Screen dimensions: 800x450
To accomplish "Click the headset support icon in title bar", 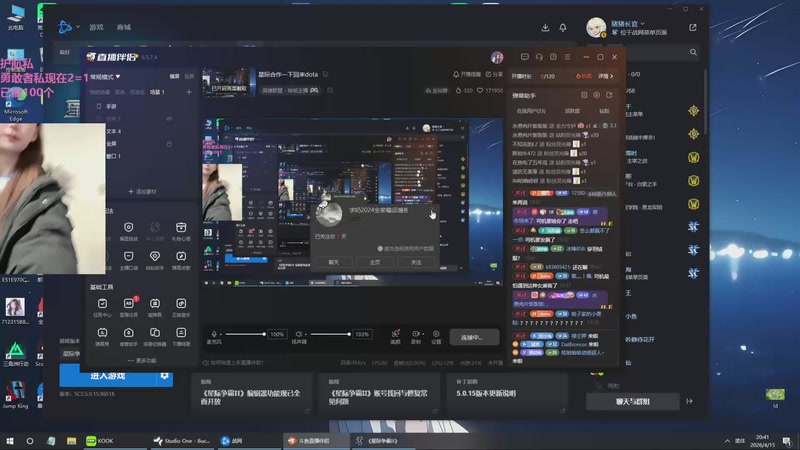I will point(539,57).
